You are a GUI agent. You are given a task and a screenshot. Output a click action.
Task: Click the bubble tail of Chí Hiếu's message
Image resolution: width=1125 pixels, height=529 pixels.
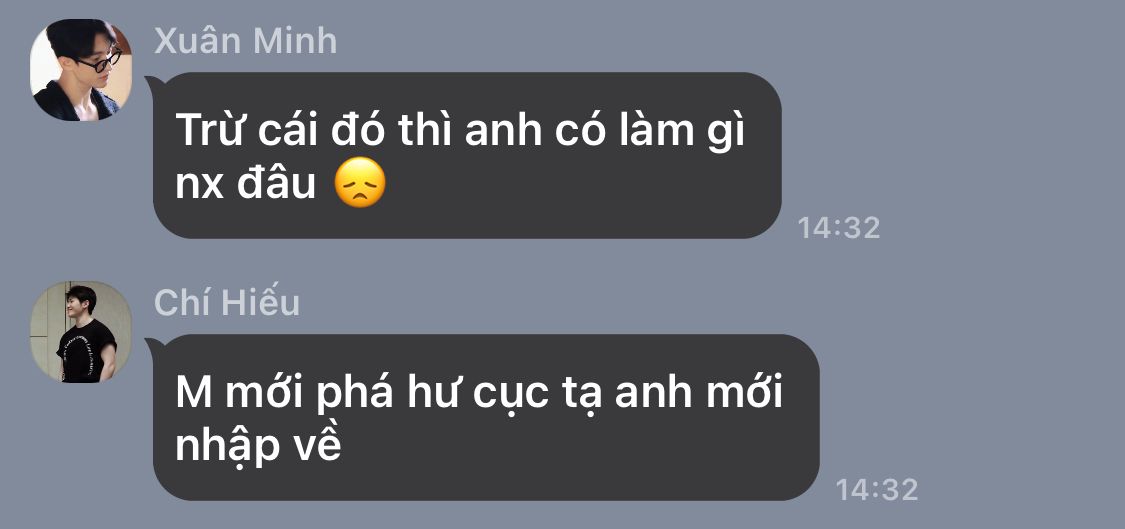pyautogui.click(x=151, y=345)
